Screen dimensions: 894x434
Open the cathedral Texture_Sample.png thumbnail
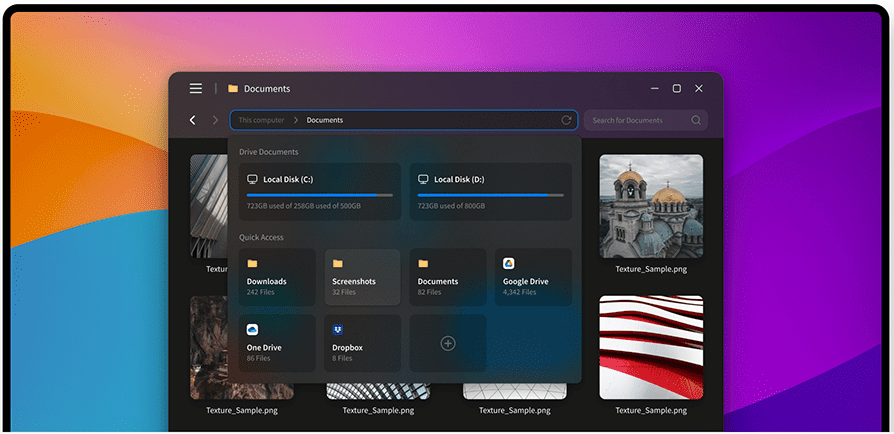(651, 206)
